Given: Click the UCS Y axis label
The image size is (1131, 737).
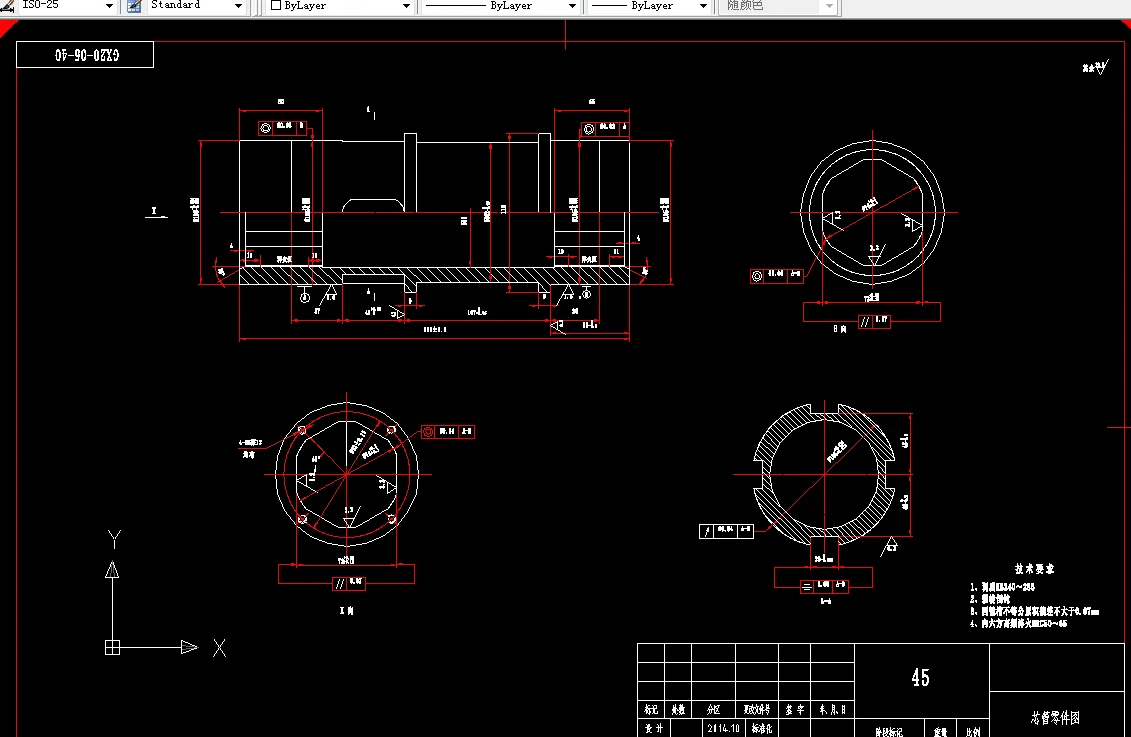Looking at the screenshot, I should (114, 539).
